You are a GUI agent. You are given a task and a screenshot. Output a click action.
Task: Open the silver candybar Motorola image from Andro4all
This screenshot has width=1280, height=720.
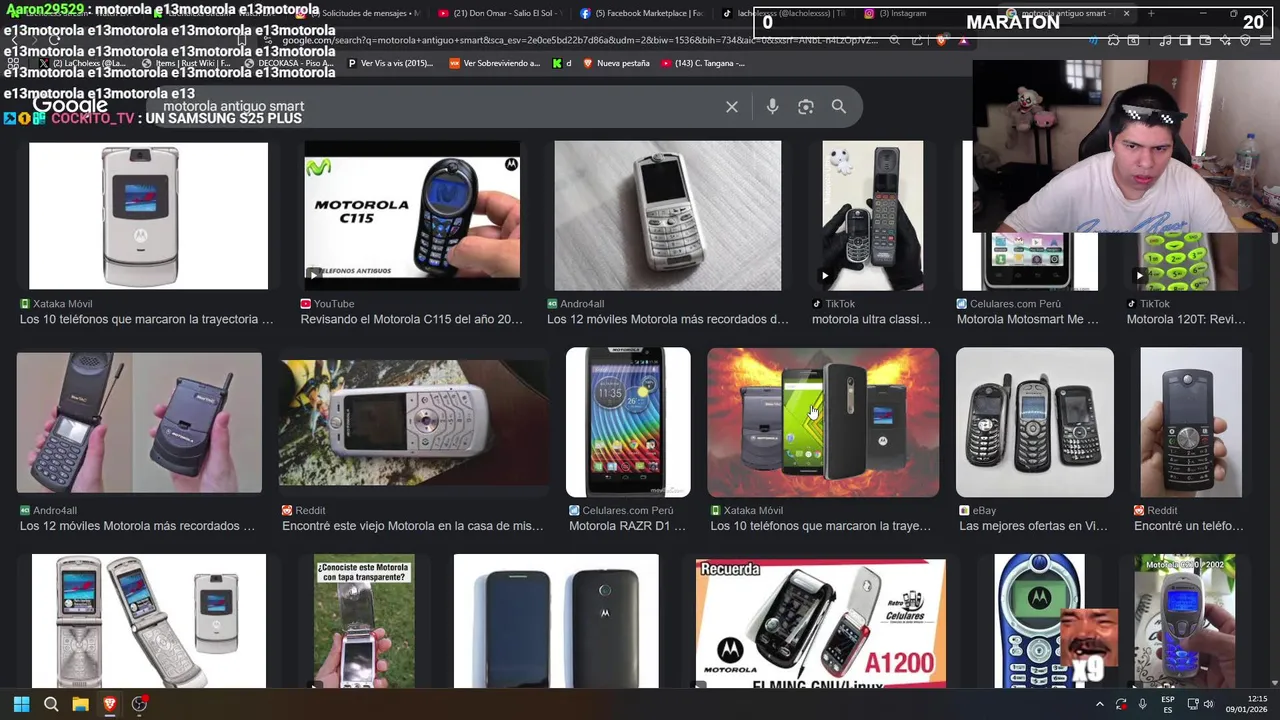pyautogui.click(x=668, y=215)
